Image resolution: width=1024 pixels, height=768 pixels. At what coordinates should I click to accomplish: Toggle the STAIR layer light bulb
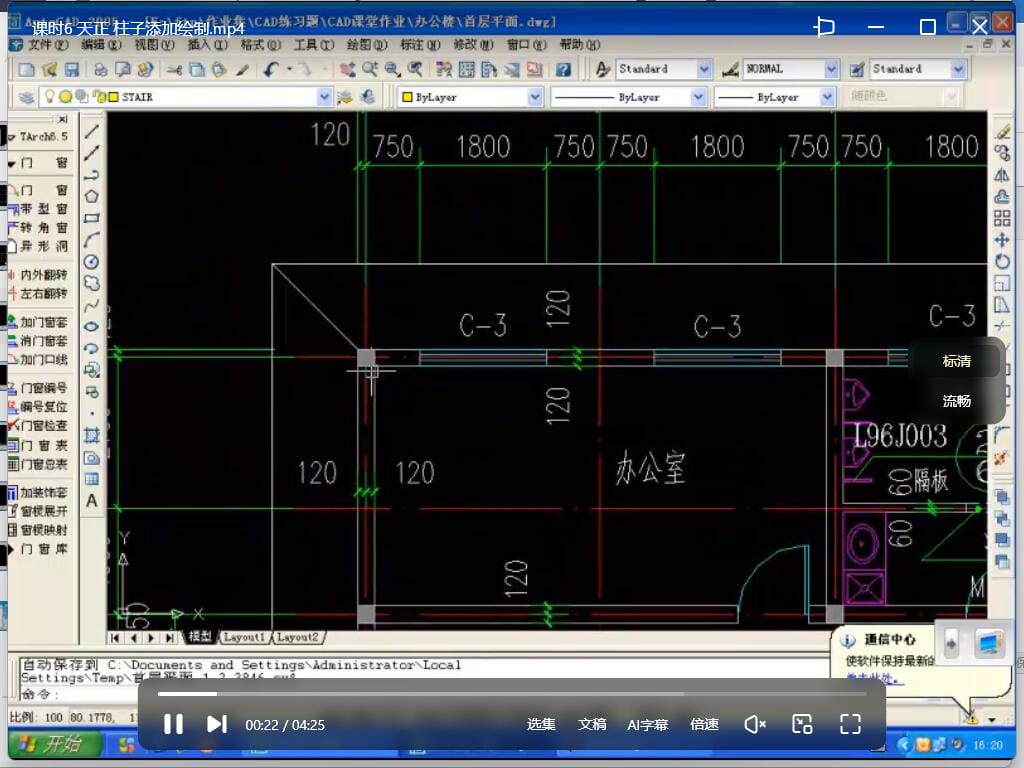coord(49,97)
